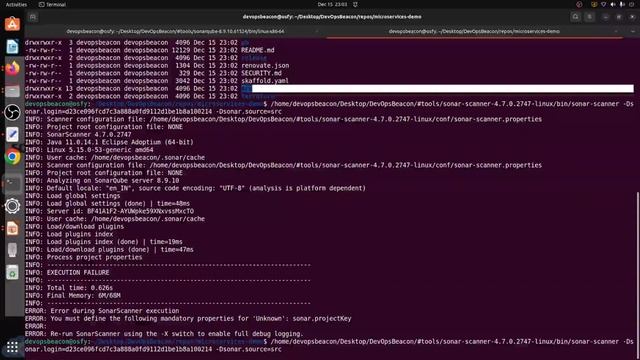The height and width of the screenshot is (360, 640).
Task: Click the microphone indicator in top bar
Action: [622, 4]
